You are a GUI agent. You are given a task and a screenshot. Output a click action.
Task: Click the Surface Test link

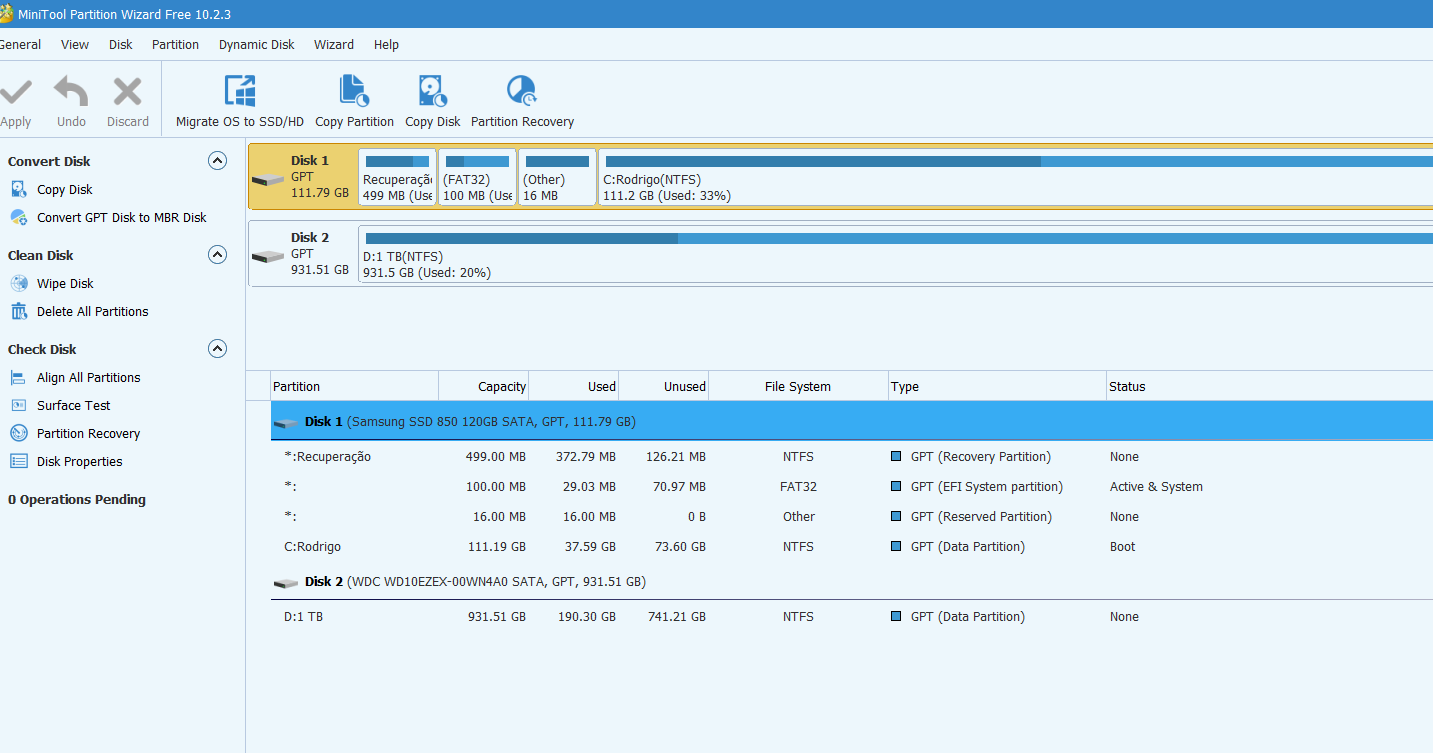tap(74, 405)
